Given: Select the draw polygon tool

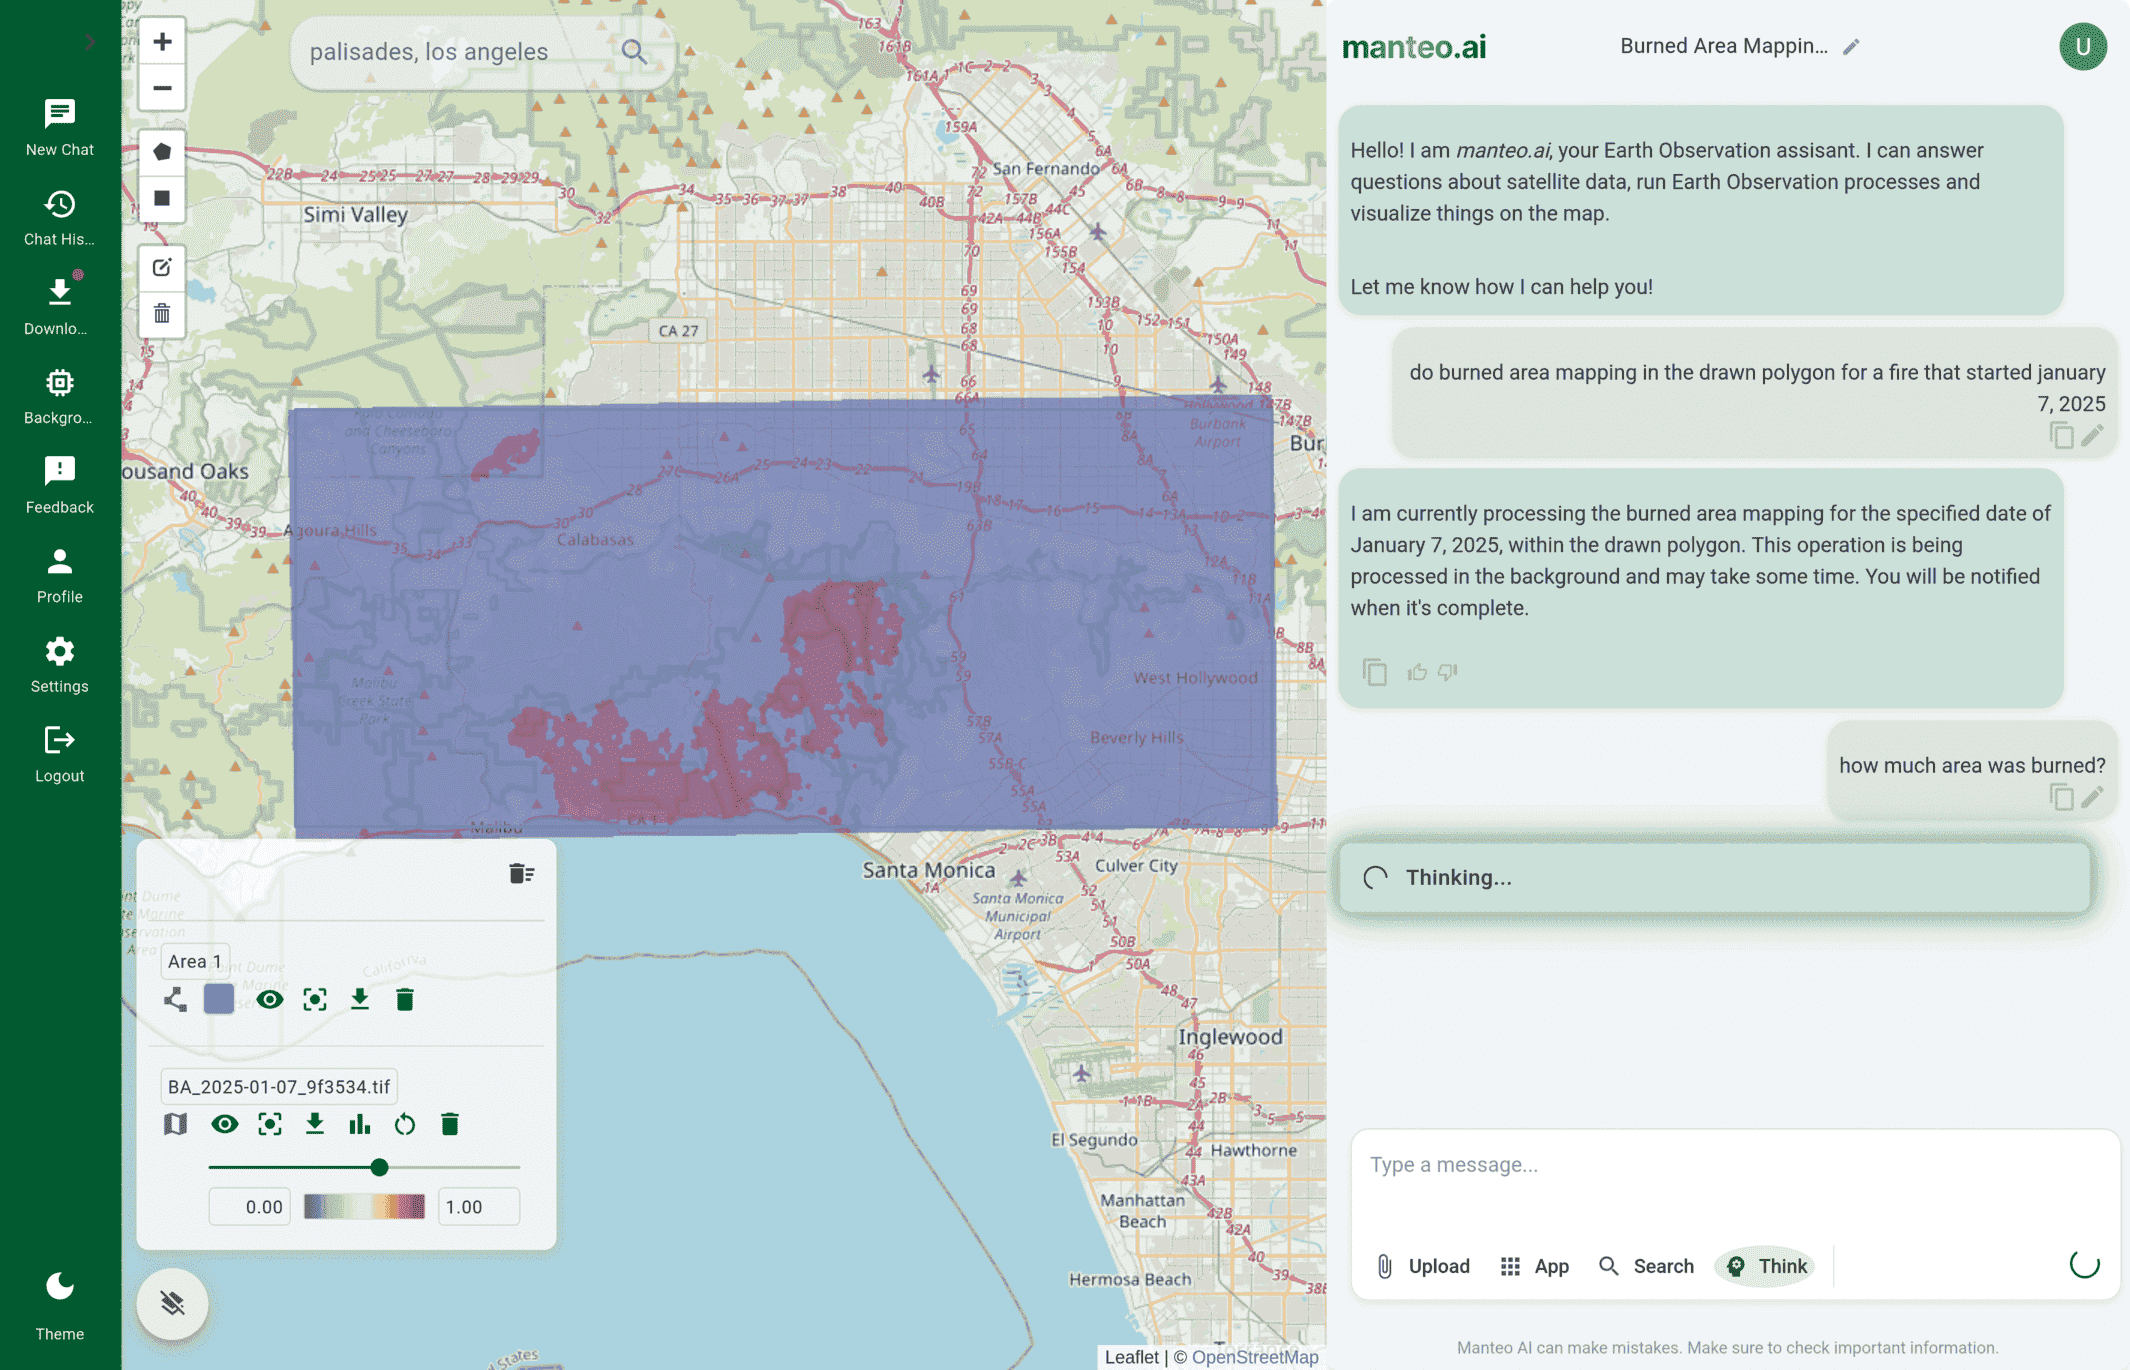Looking at the screenshot, I should (161, 152).
